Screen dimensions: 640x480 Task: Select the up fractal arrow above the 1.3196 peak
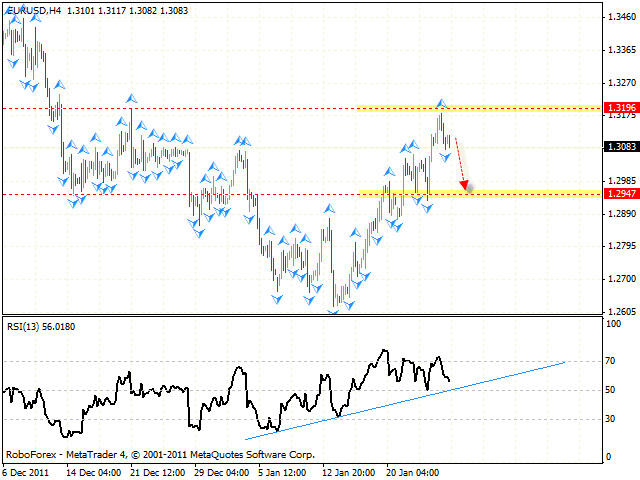[x=441, y=103]
